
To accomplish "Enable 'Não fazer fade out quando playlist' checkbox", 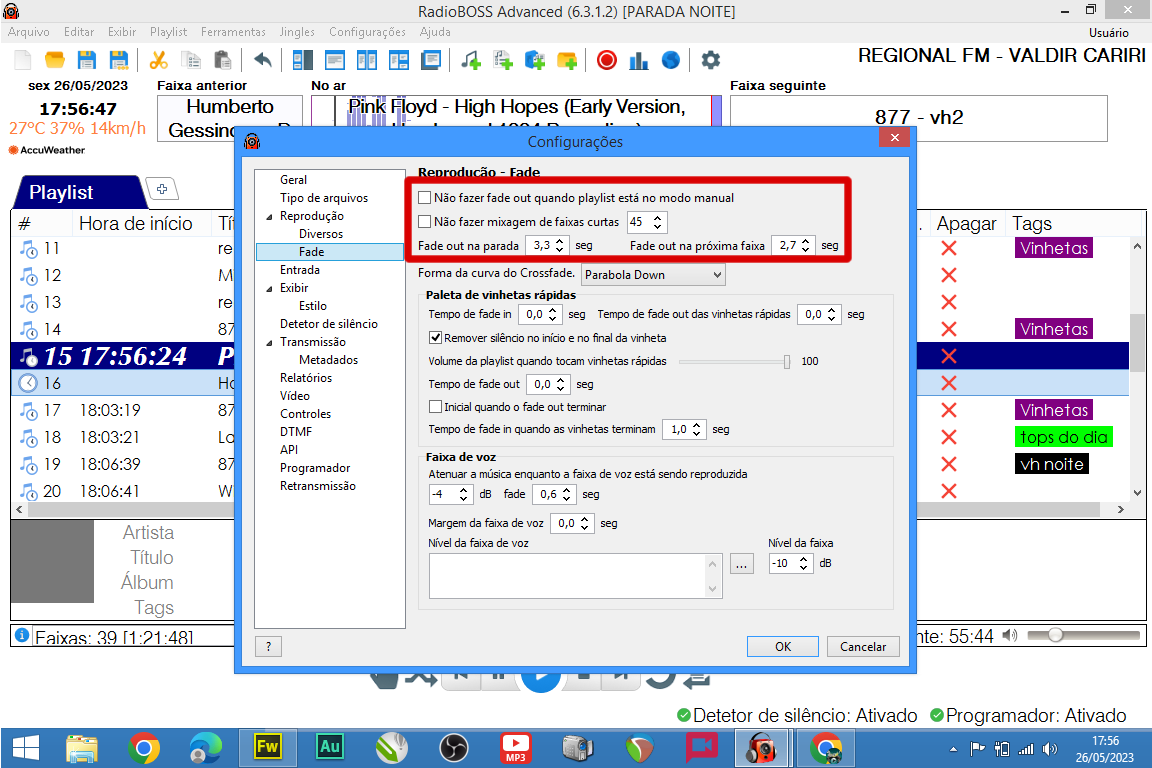I will (x=425, y=198).
